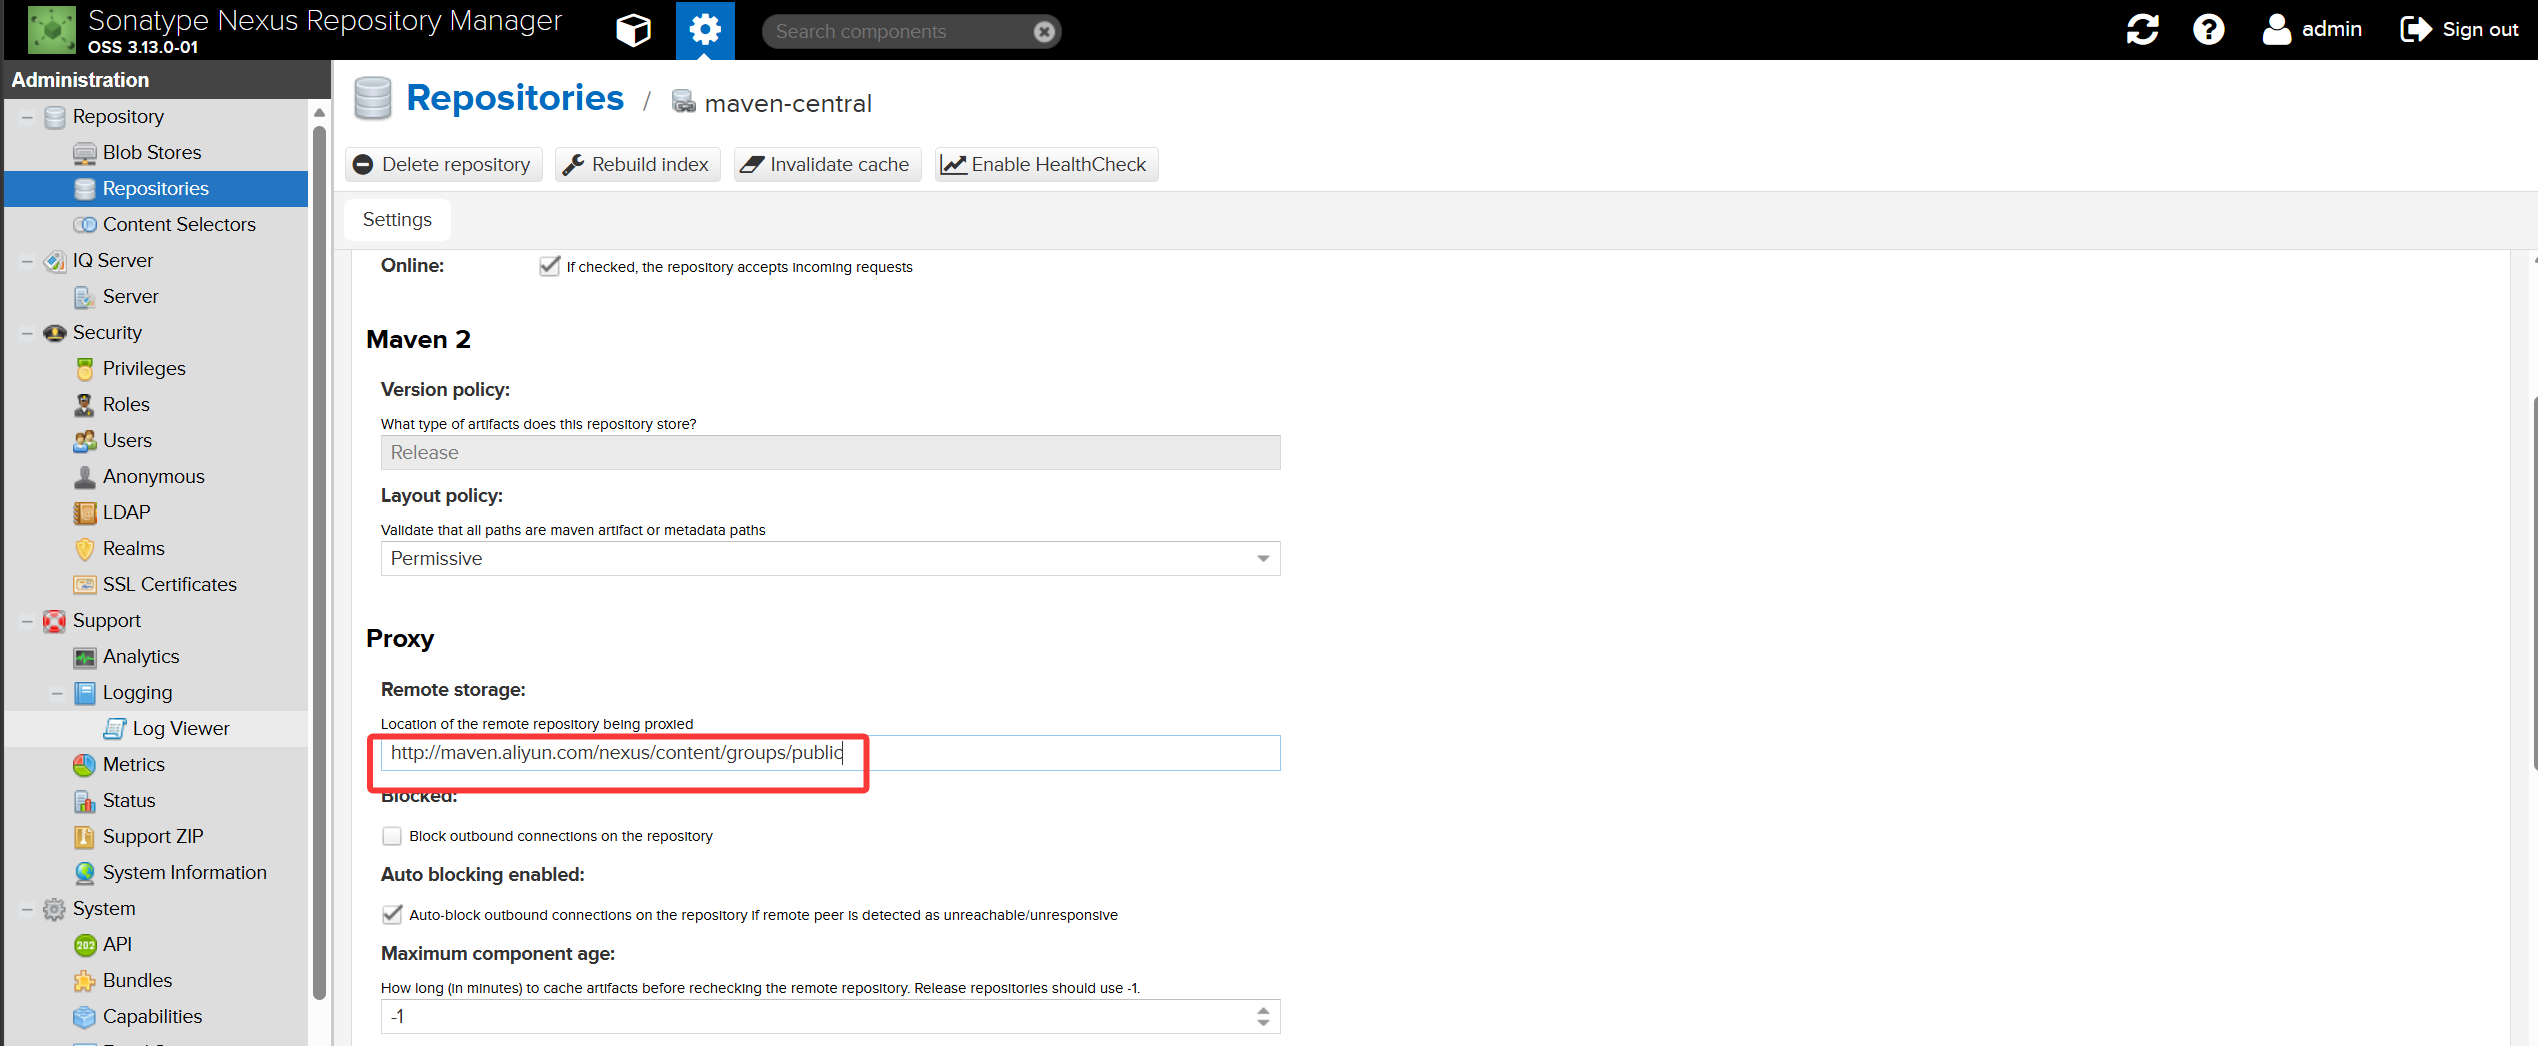Open Content Selectors in sidebar

(179, 224)
